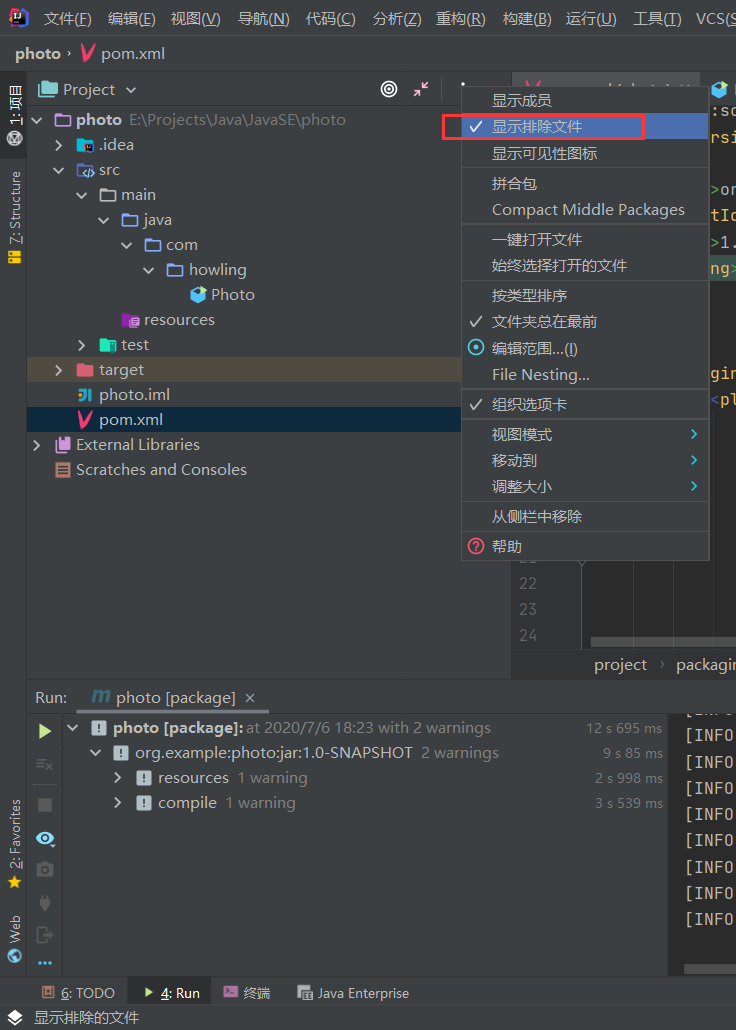Toggle 显示排除文件 checked option
Screen dimensions: 736x1030
585,127
